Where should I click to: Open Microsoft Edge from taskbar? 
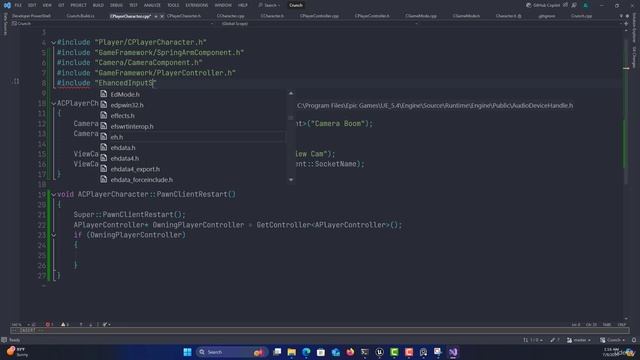[306, 352]
